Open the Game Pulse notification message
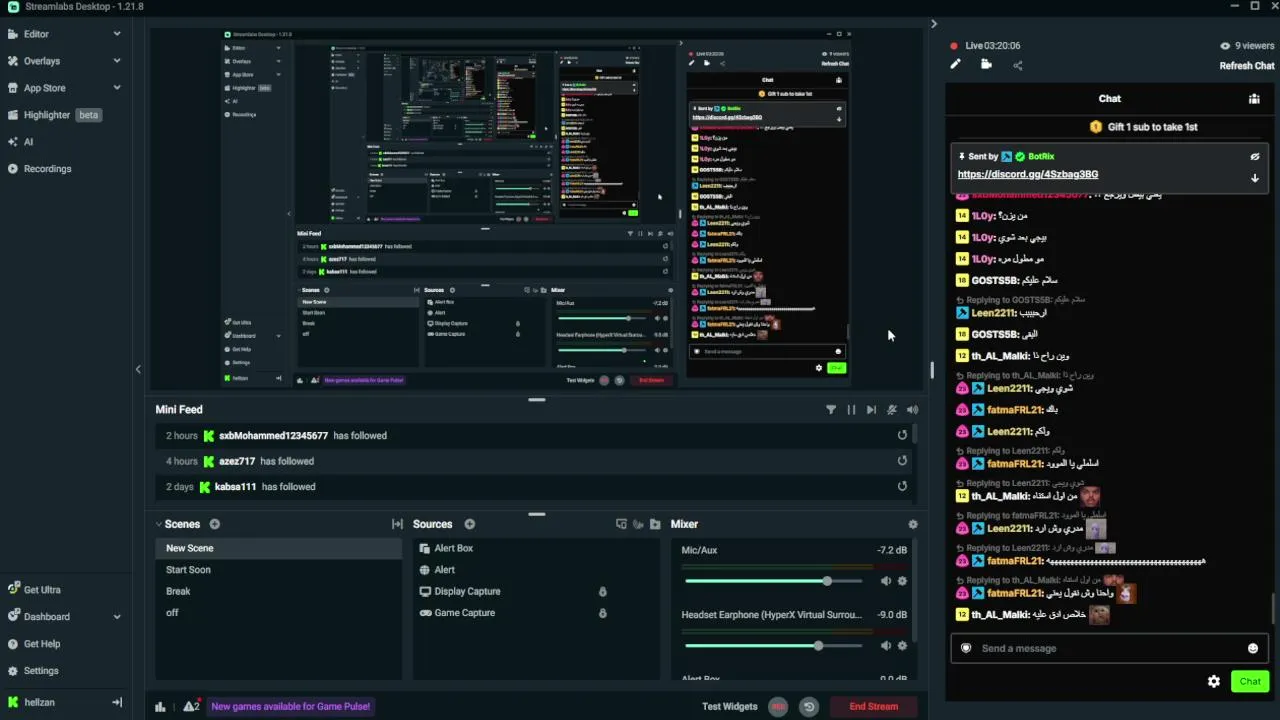Viewport: 1280px width, 720px height. [x=290, y=707]
